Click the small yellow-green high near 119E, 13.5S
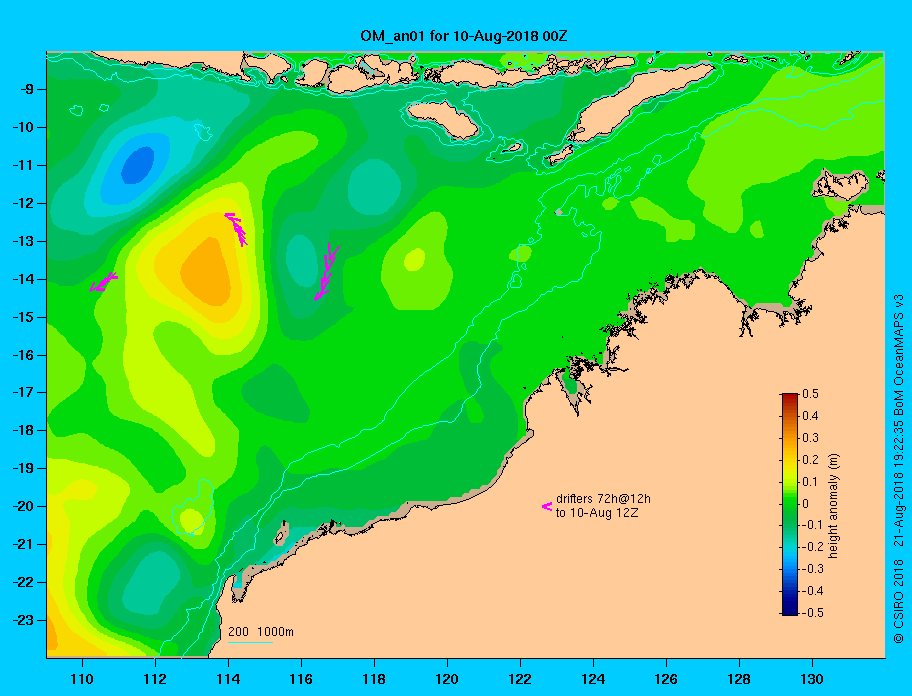Viewport: 912px width, 696px height. (415, 259)
